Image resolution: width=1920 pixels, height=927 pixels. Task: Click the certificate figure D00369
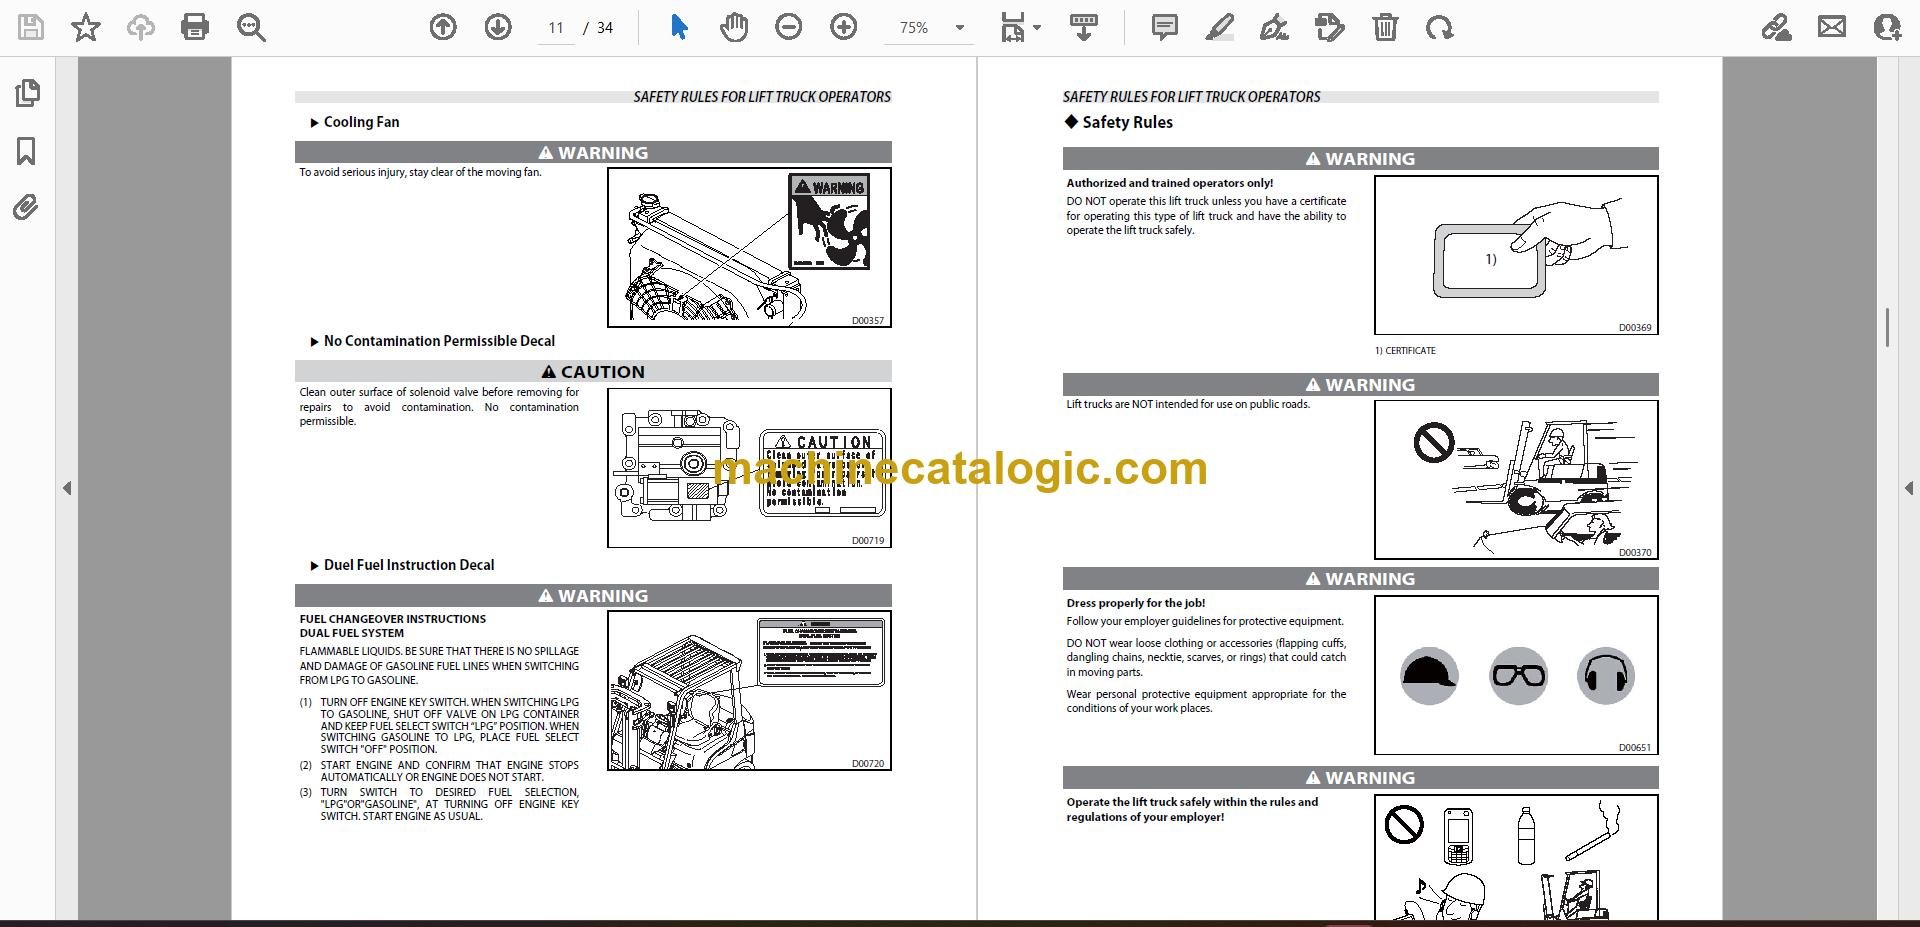click(1516, 255)
